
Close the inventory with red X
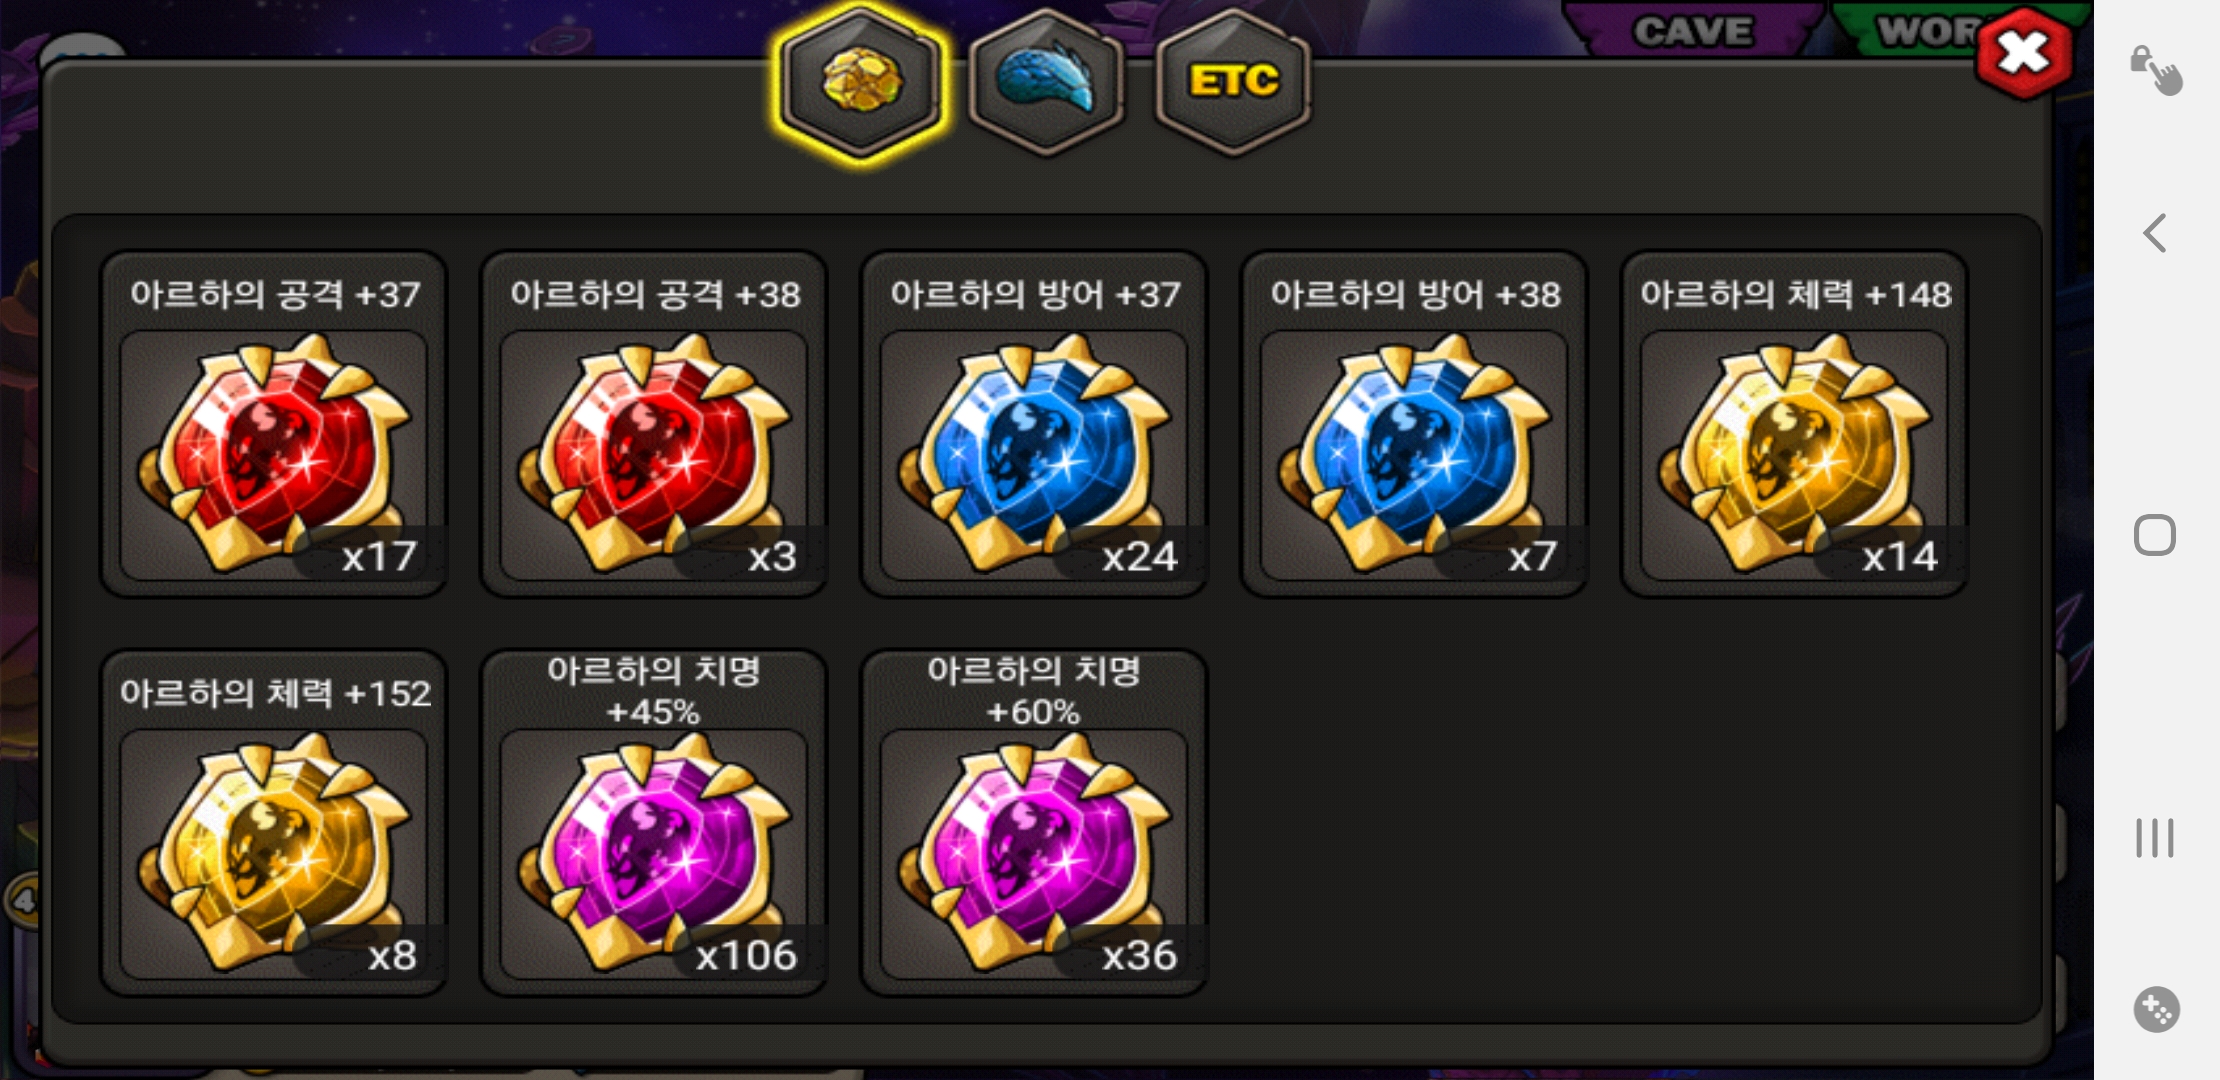coord(2023,53)
